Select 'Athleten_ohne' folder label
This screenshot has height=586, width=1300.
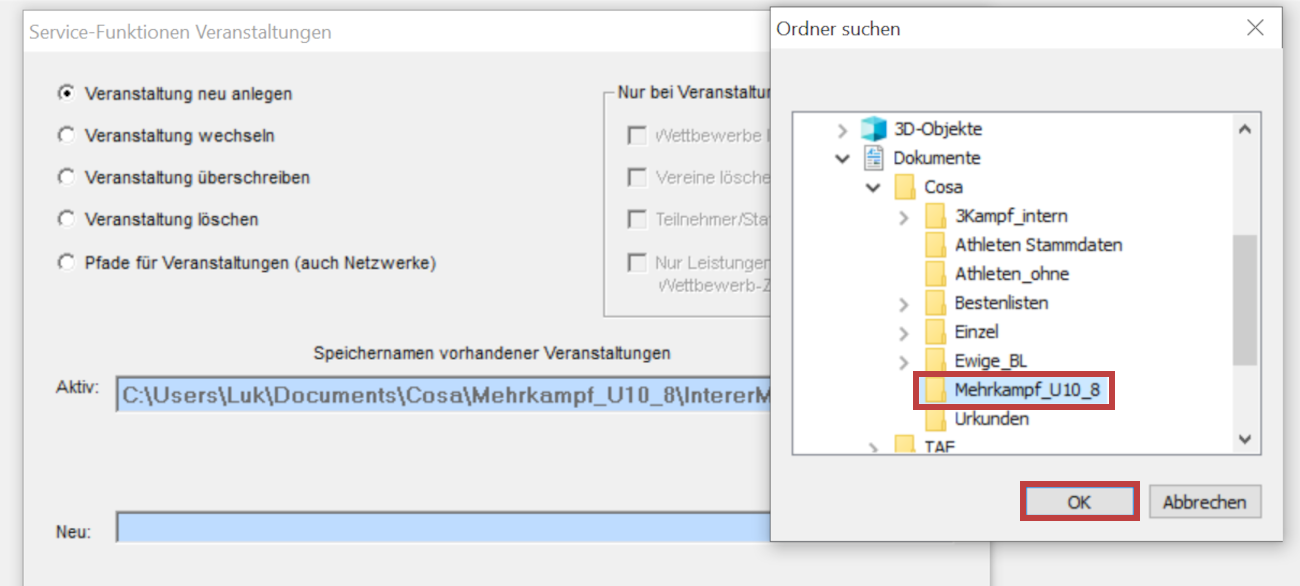pyautogui.click(x=1012, y=274)
